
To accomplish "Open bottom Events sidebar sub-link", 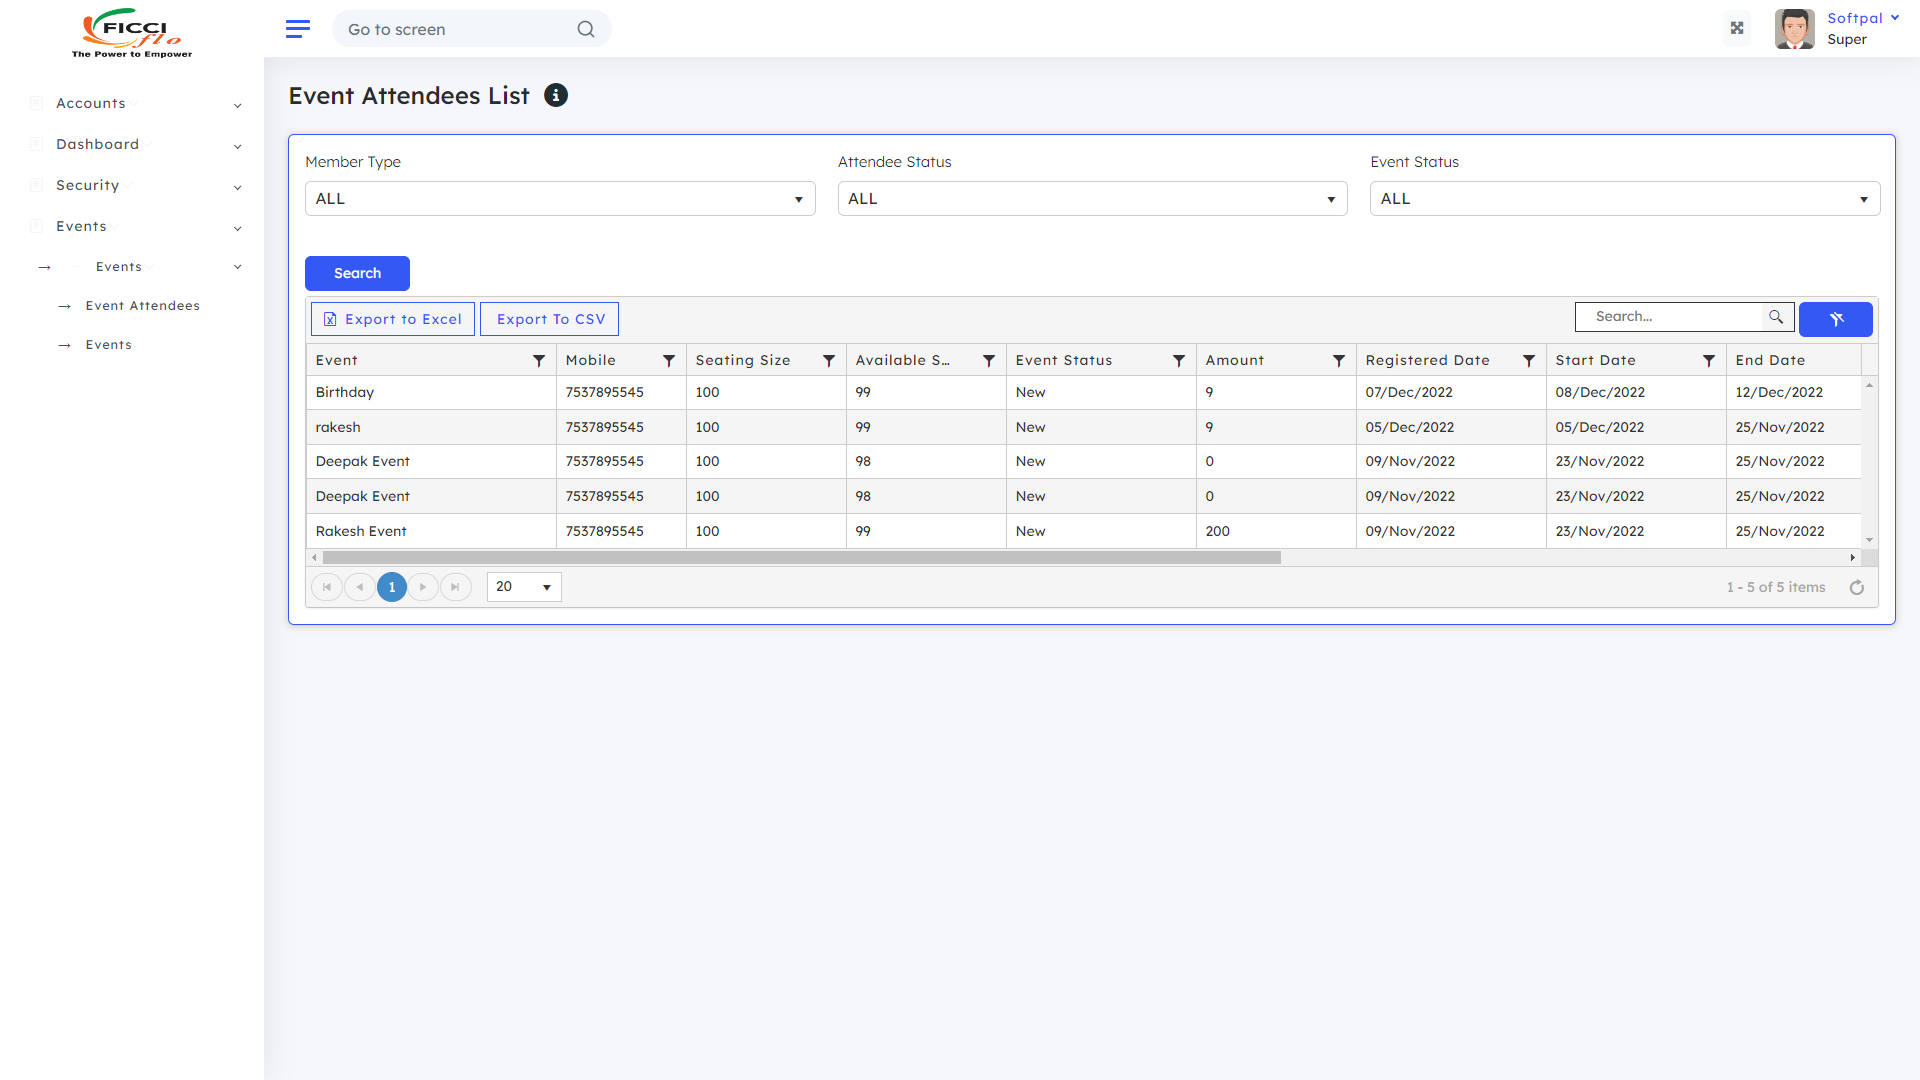I will [108, 345].
